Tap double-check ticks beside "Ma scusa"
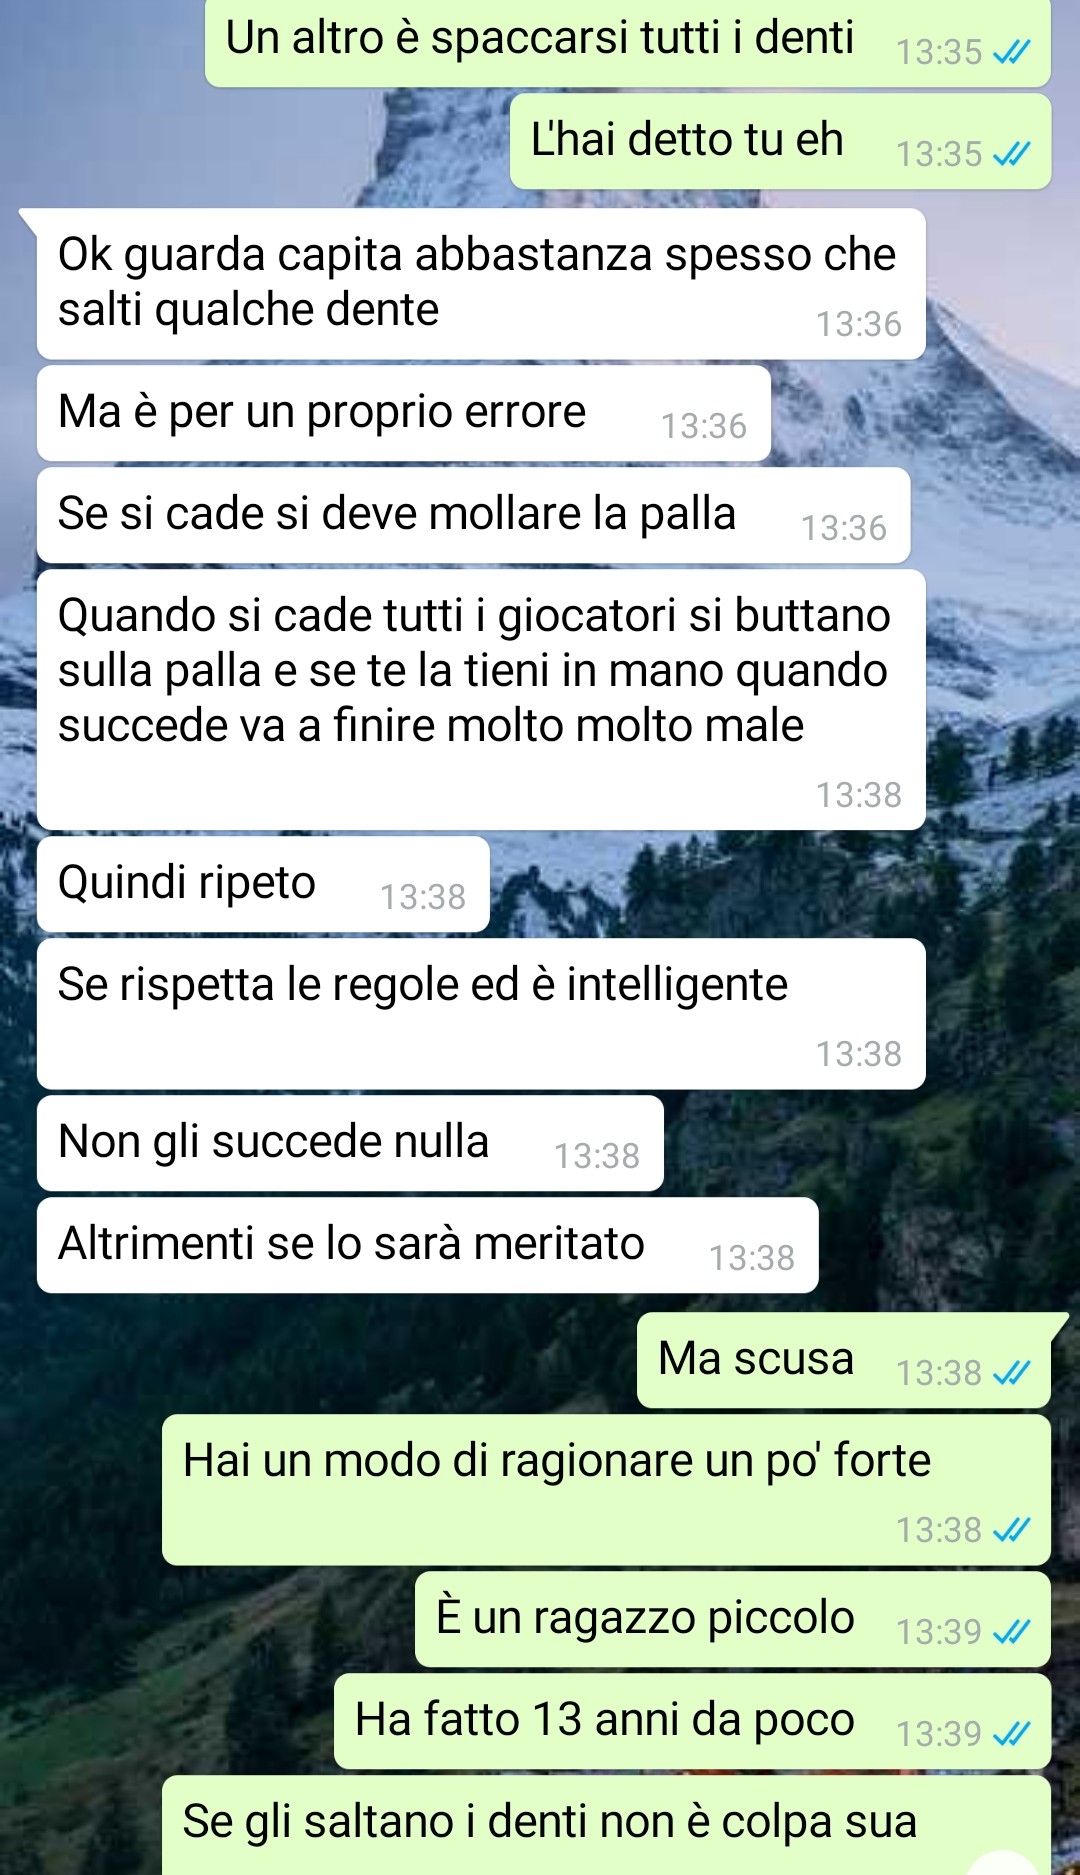The width and height of the screenshot is (1080, 1875). 1011,1373
